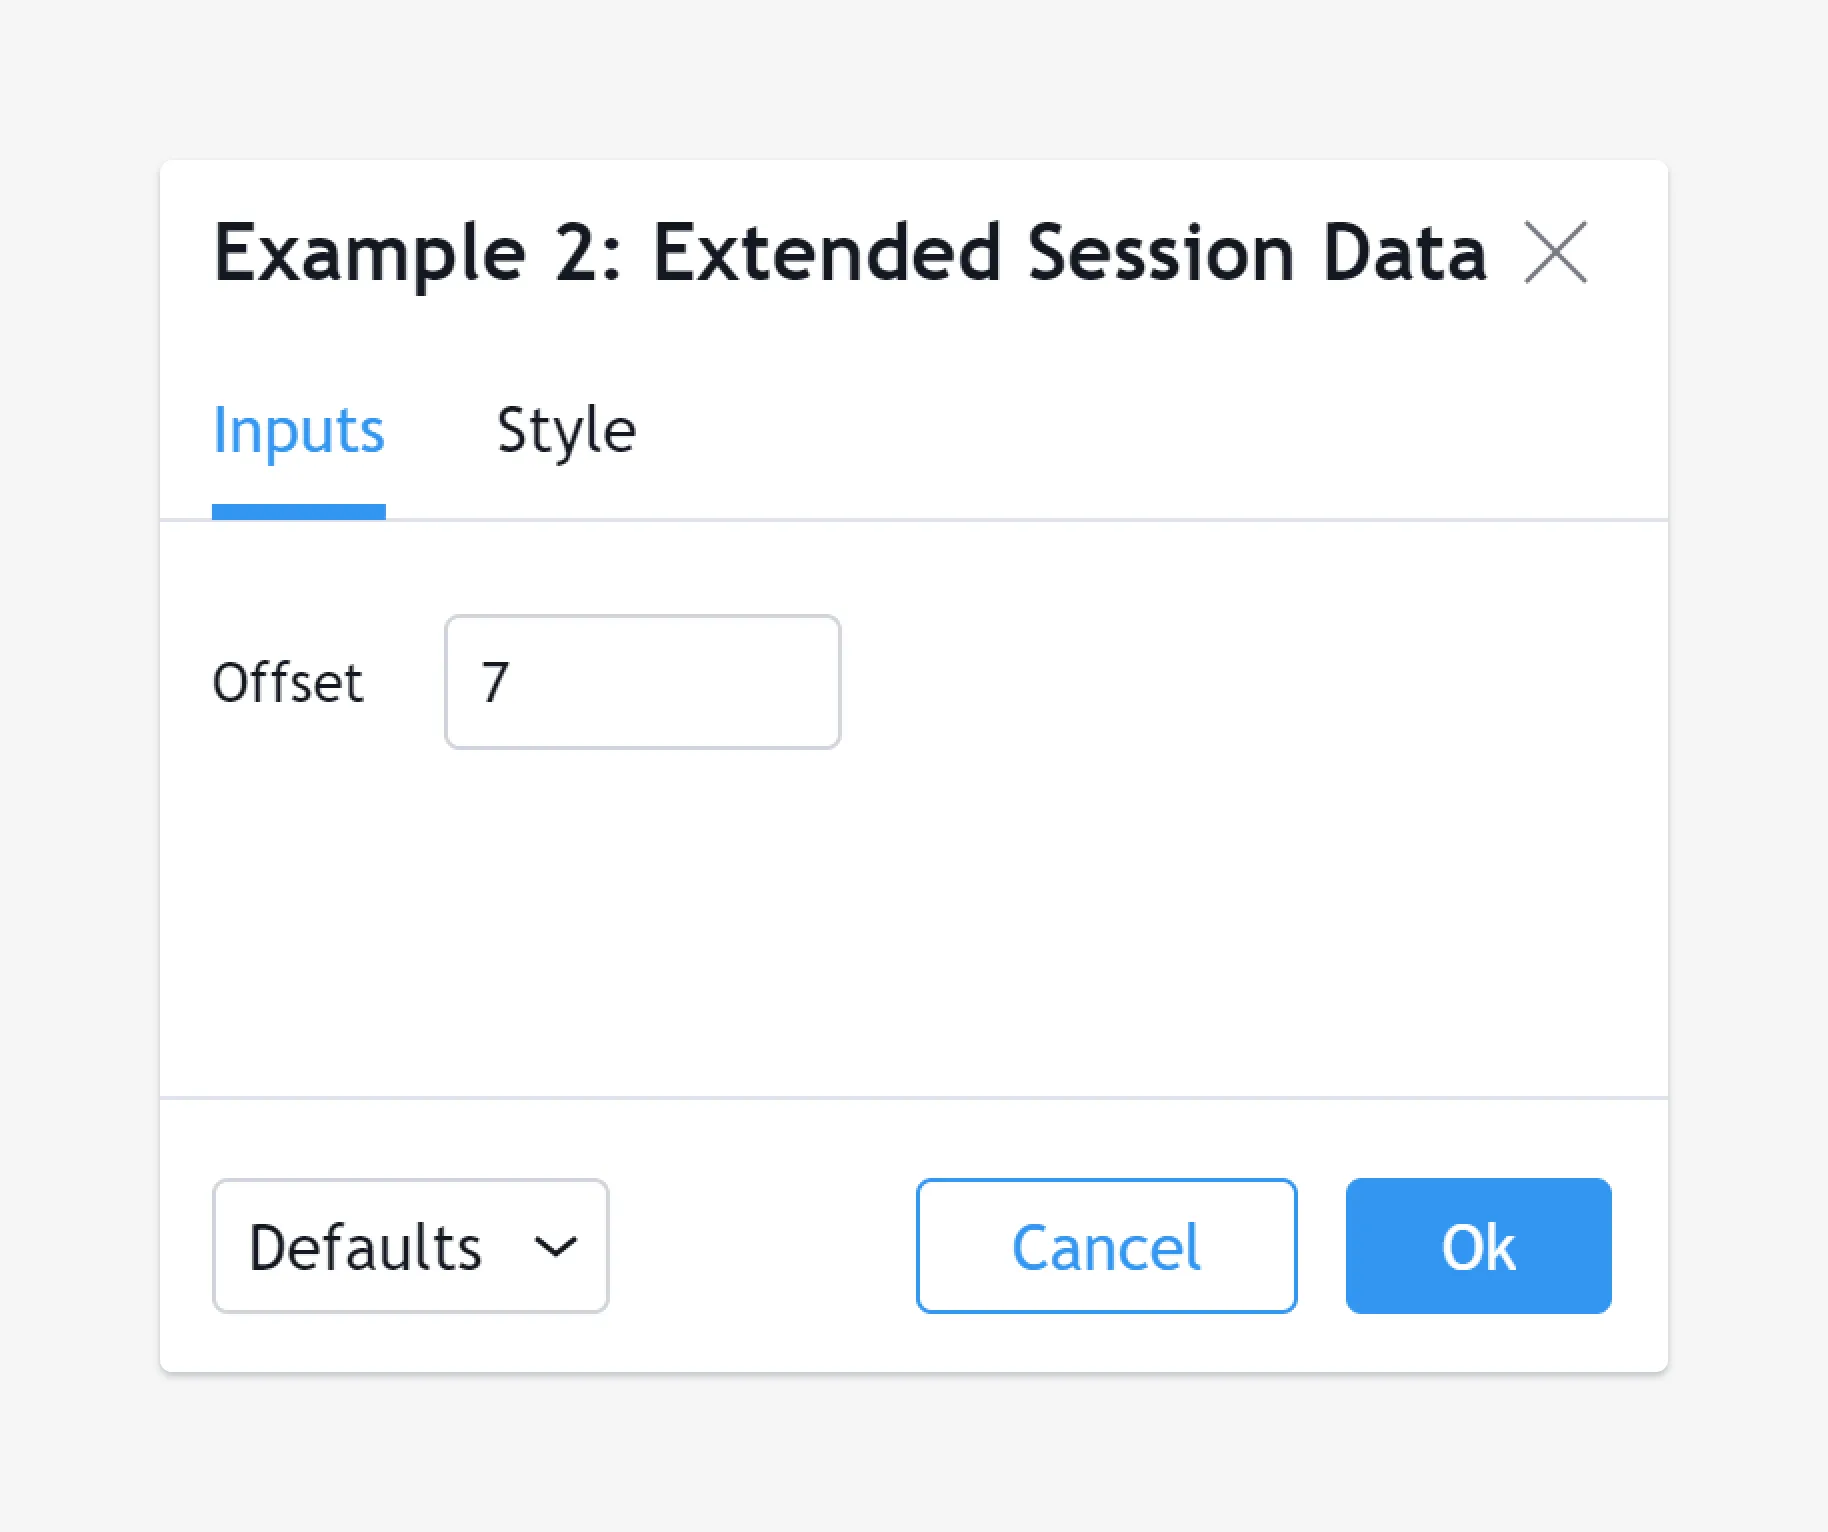Dismiss the dialog using Cancel
Screen dimensions: 1828x1532
1106,1246
